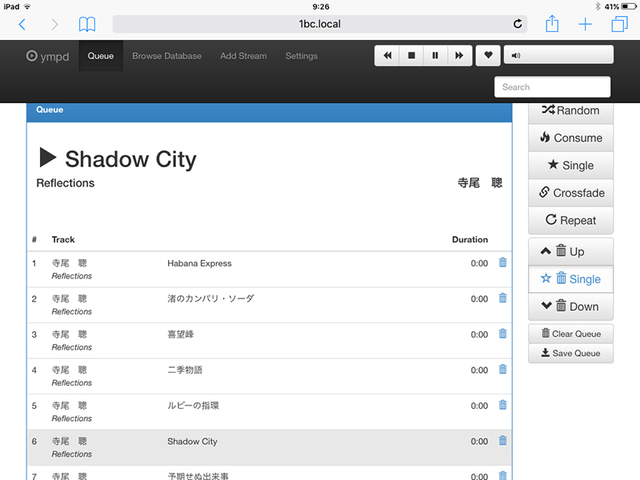Delete Habana Express from queue
This screenshot has width=640, height=480.
coord(502,262)
